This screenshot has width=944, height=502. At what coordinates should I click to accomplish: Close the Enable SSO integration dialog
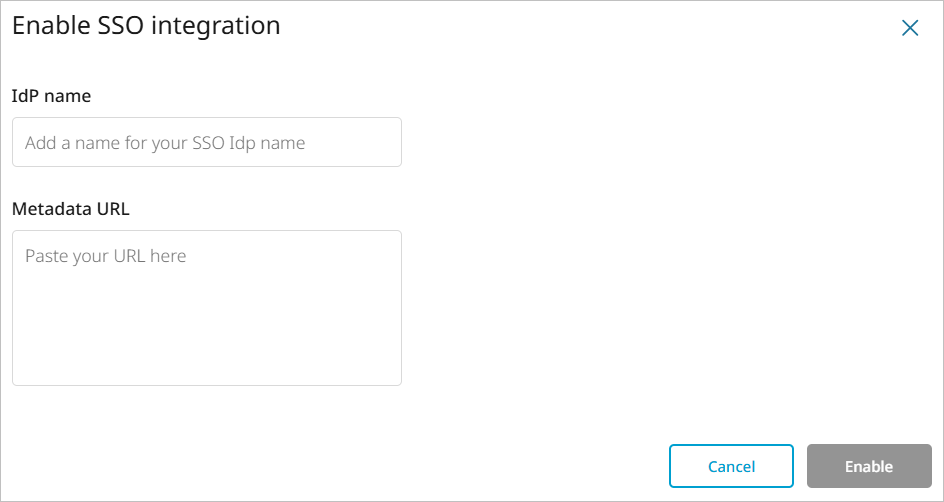click(909, 28)
